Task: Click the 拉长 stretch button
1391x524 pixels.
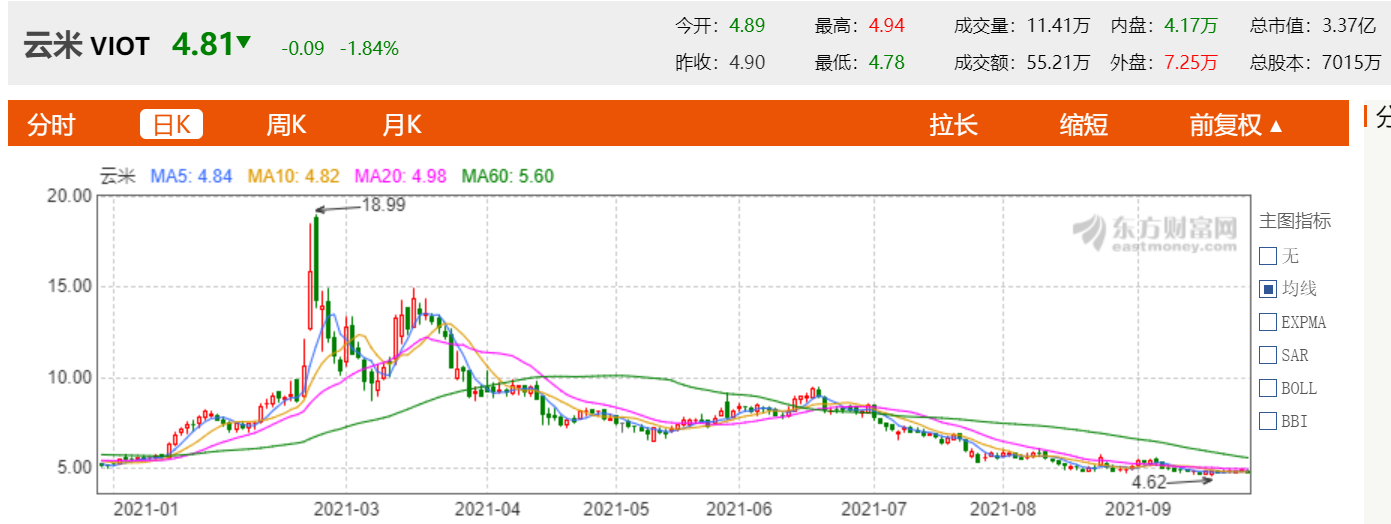Action: pyautogui.click(x=953, y=125)
